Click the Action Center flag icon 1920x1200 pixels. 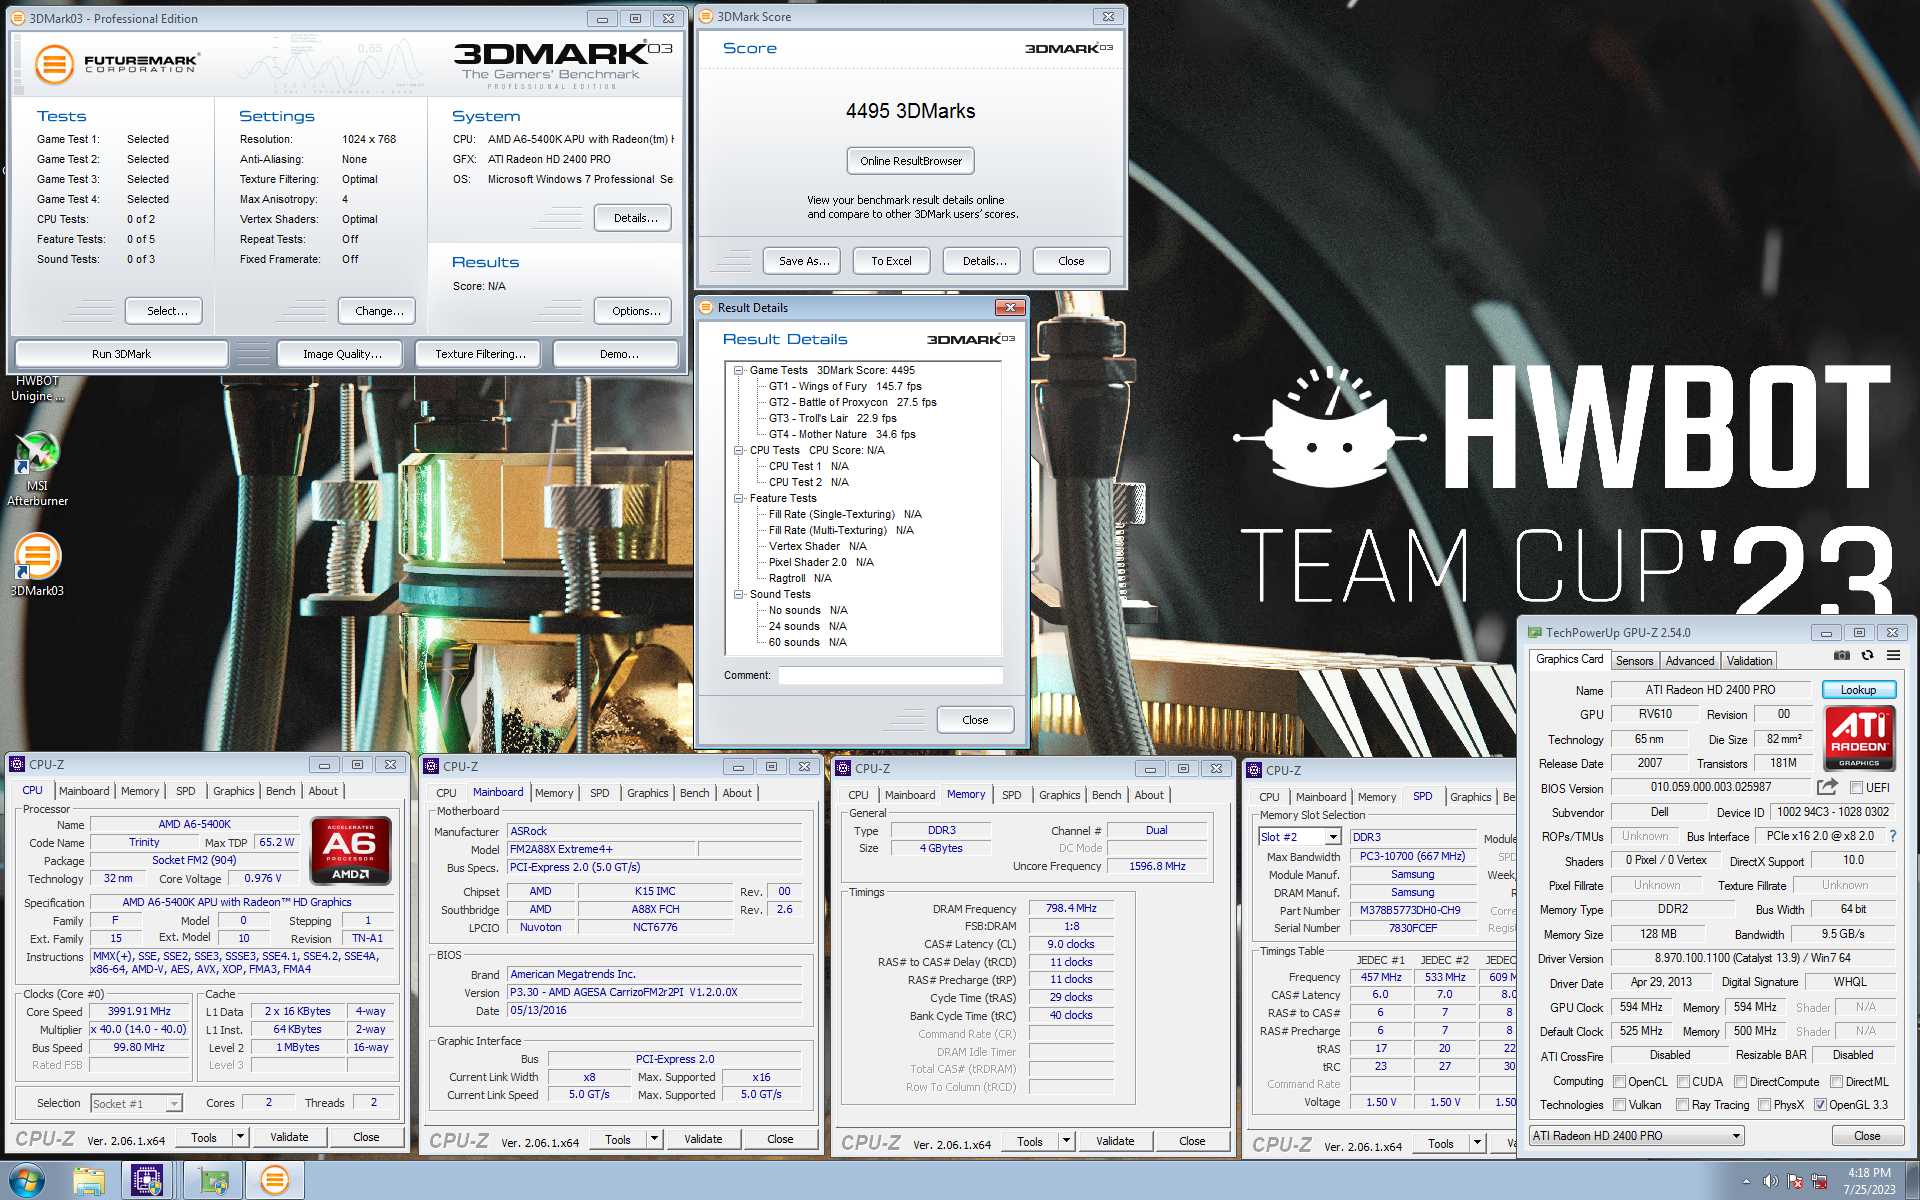(1795, 1181)
